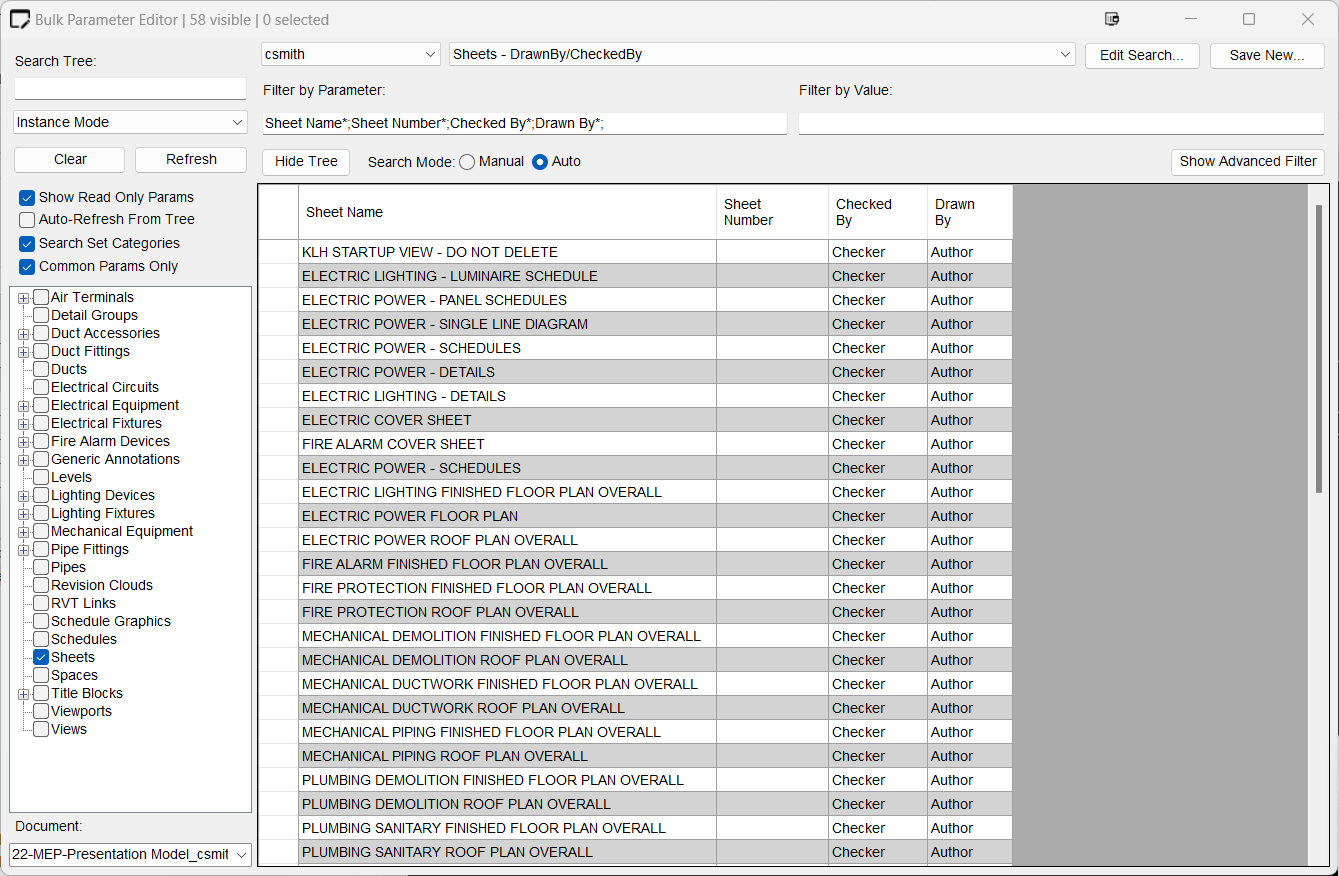Click cell 'MECHANICAL PIPING ROOF PLAN OVERALL'
Image resolution: width=1339 pixels, height=876 pixels.
click(x=507, y=756)
